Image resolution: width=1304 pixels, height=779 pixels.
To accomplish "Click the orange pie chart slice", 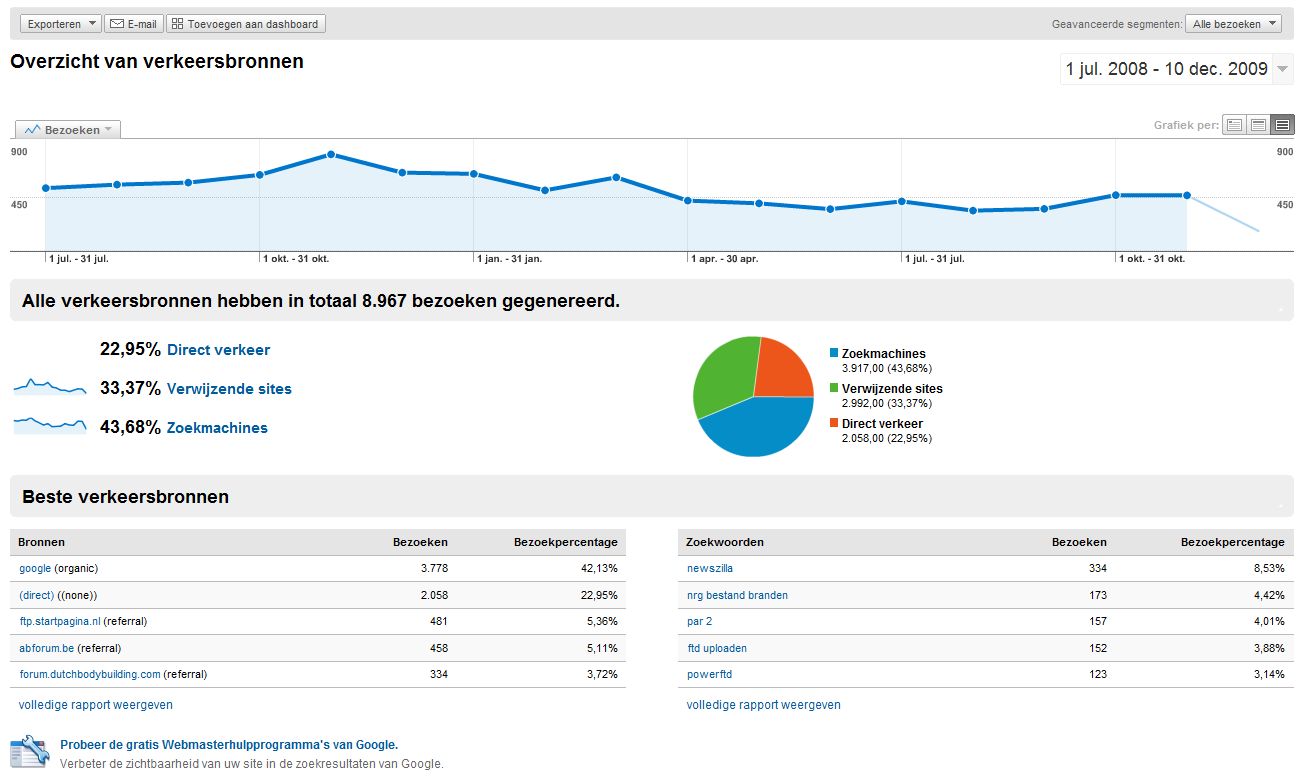I will click(x=785, y=368).
